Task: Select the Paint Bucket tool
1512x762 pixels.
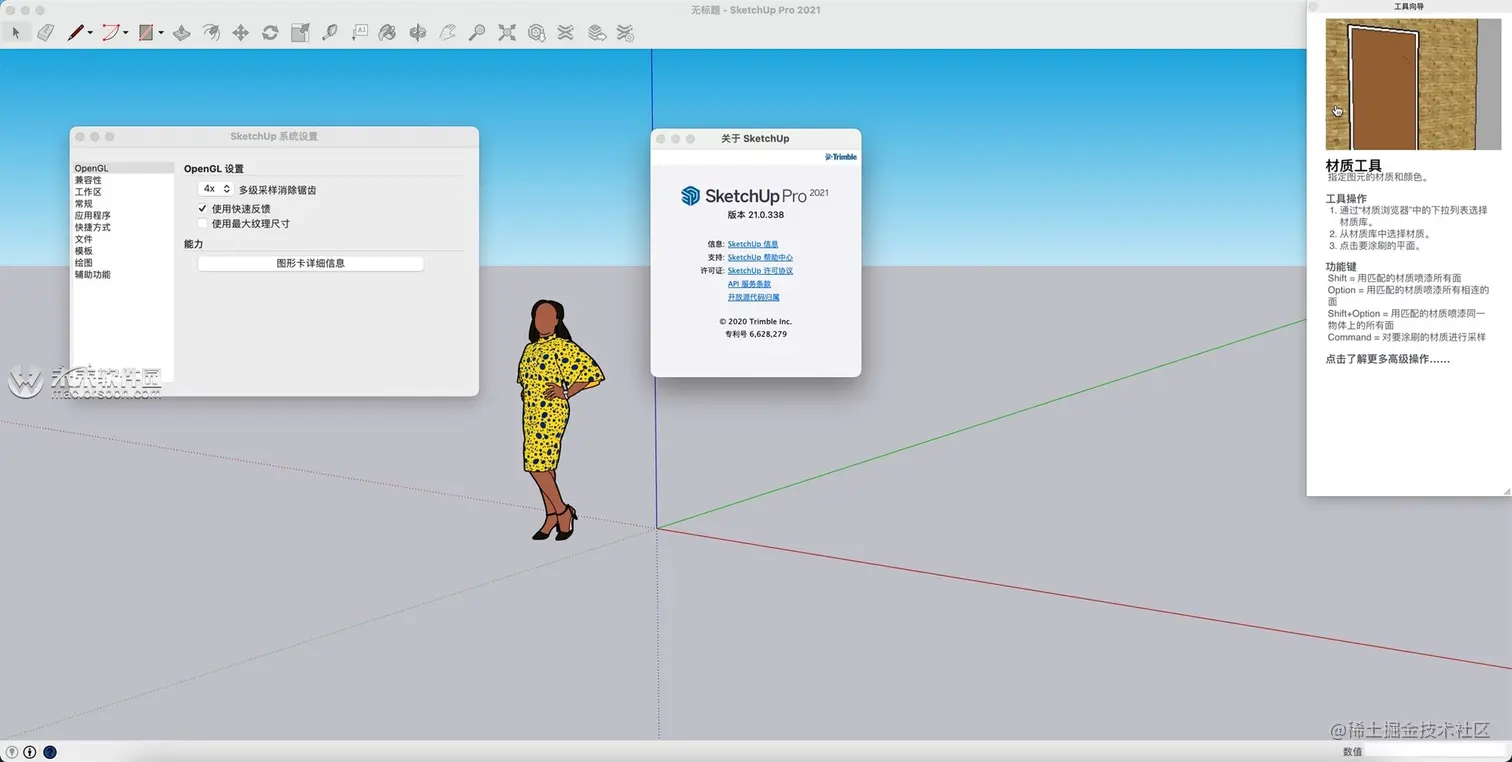Action: pos(388,33)
